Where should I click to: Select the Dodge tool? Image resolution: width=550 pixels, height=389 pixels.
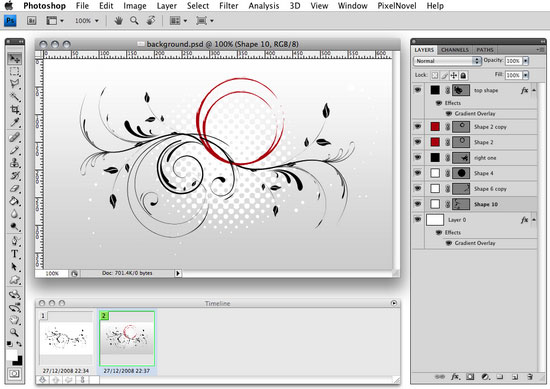pos(14,227)
